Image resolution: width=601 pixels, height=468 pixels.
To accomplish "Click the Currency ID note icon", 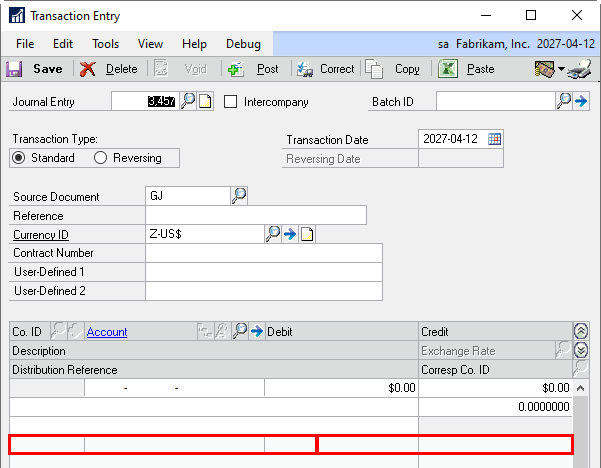I will [307, 233].
